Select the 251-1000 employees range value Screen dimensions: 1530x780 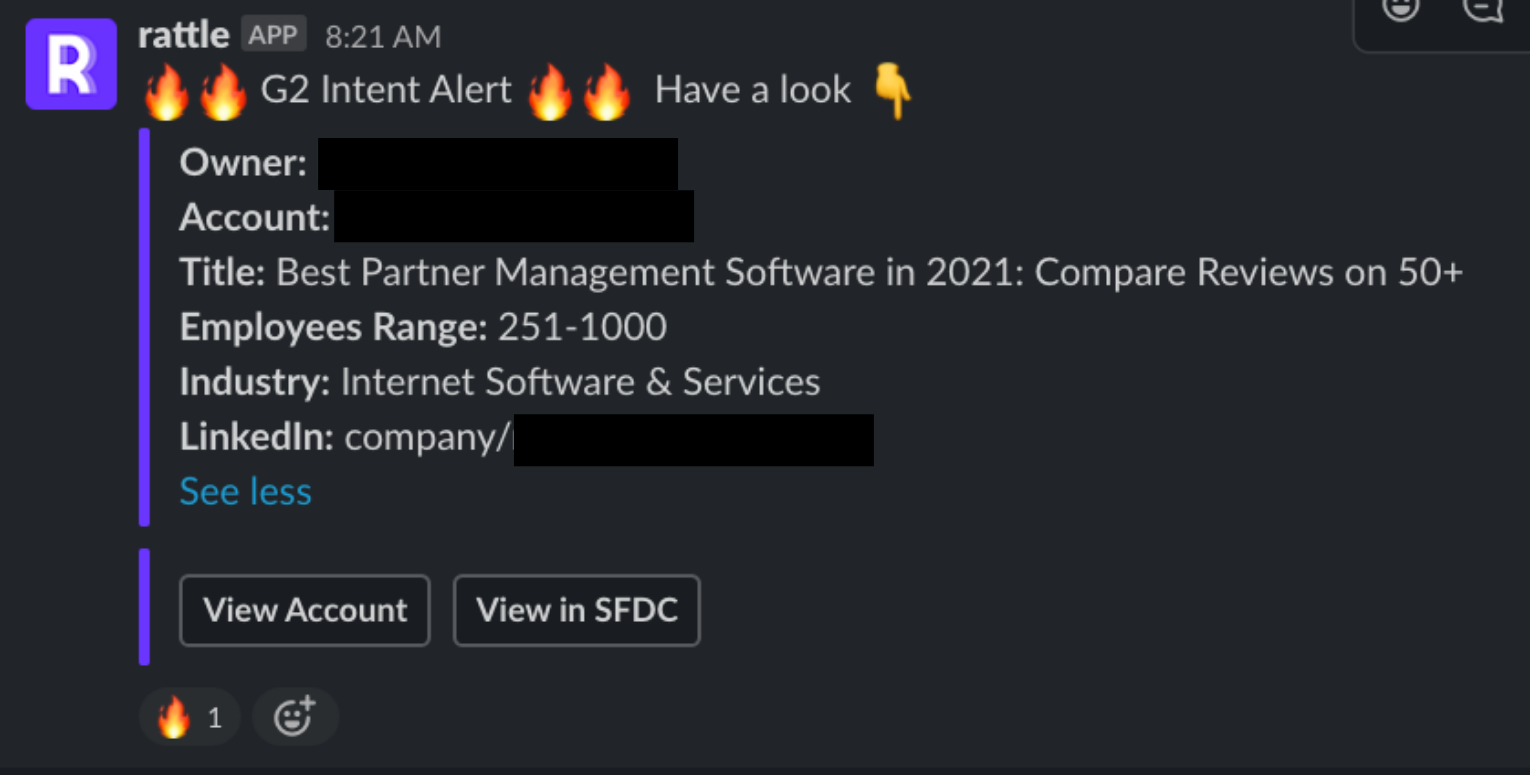pyautogui.click(x=582, y=327)
